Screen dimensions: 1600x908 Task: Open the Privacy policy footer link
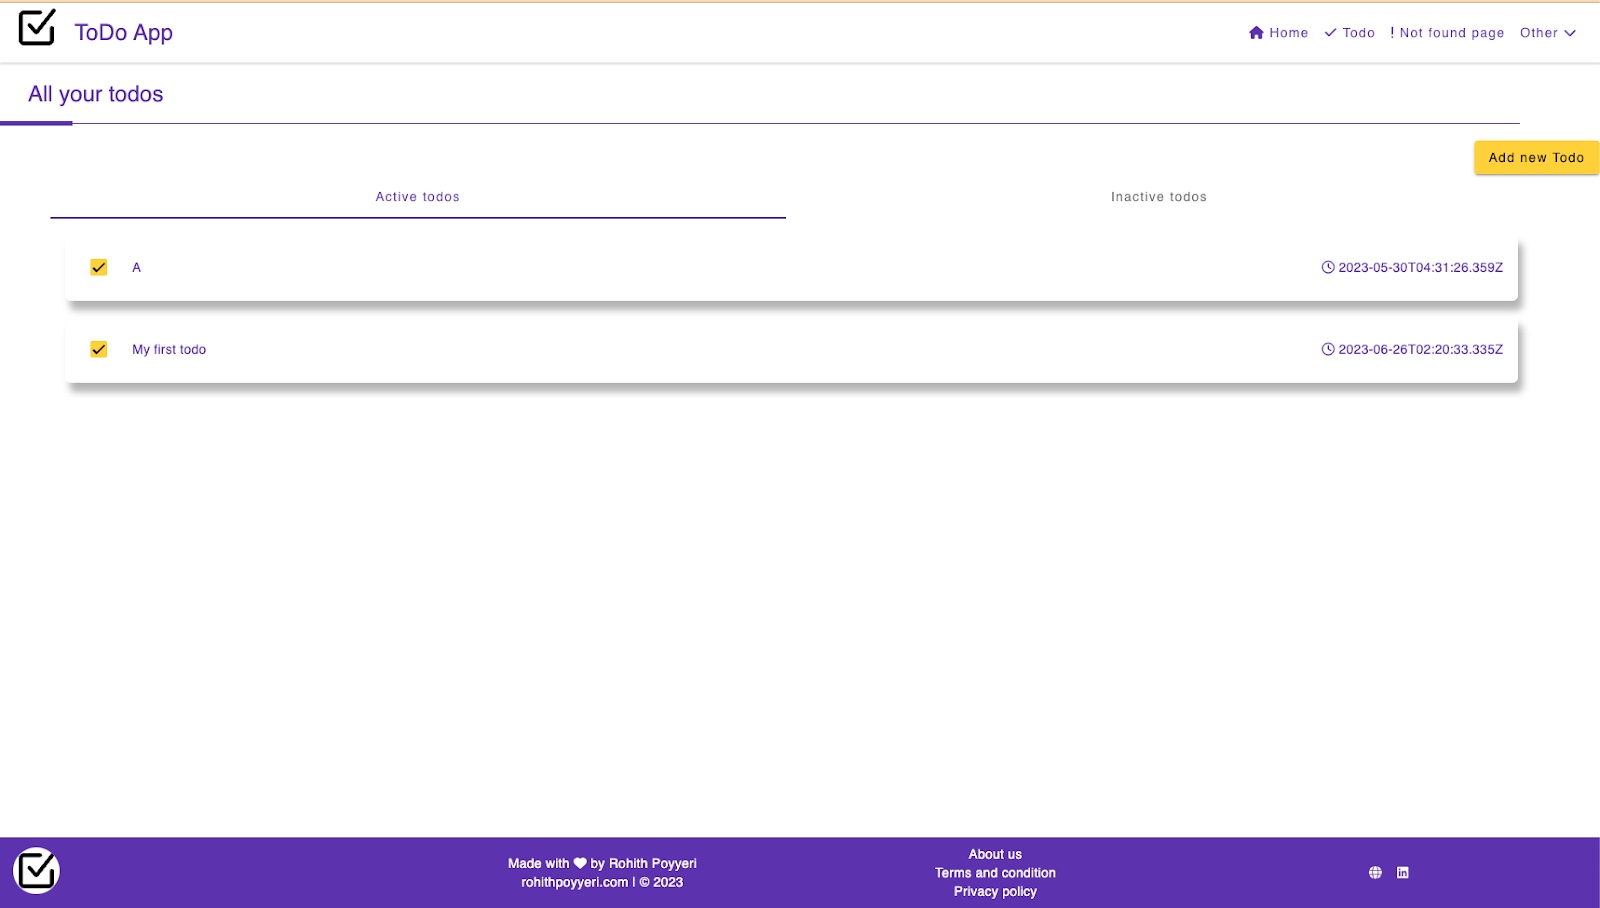(x=995, y=892)
